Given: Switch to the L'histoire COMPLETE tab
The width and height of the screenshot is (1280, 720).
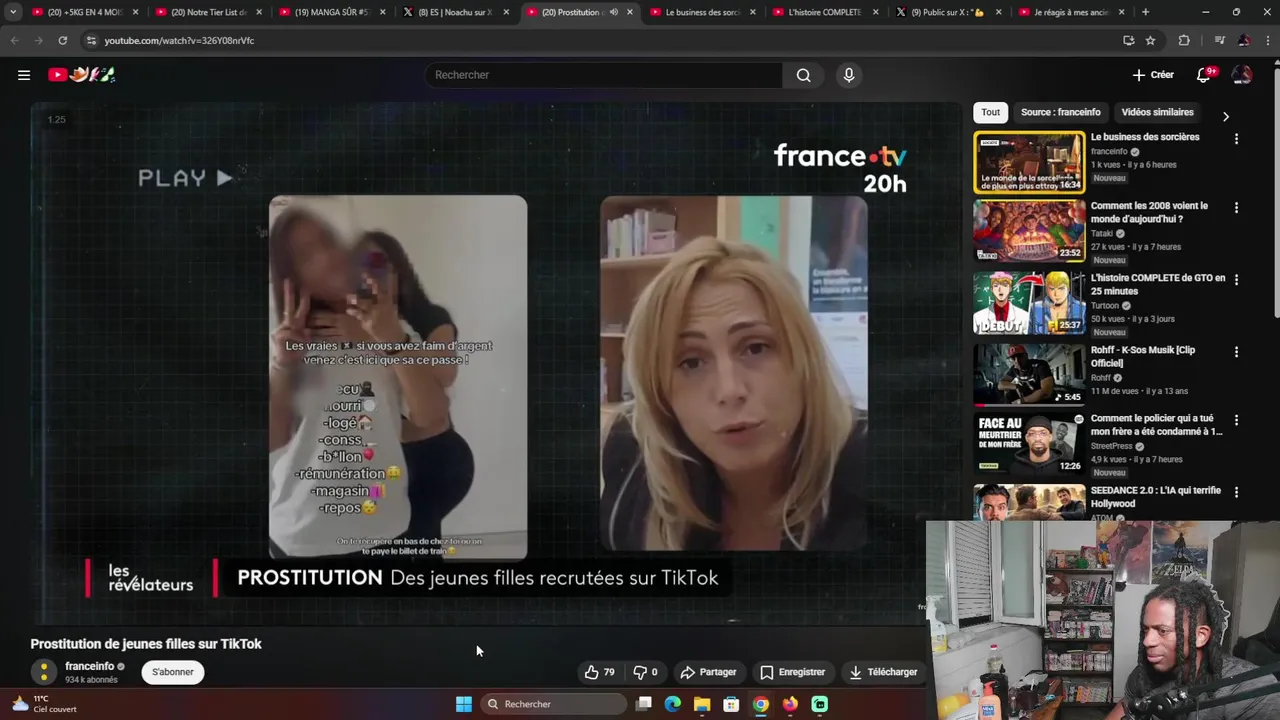Looking at the screenshot, I should pyautogui.click(x=824, y=12).
